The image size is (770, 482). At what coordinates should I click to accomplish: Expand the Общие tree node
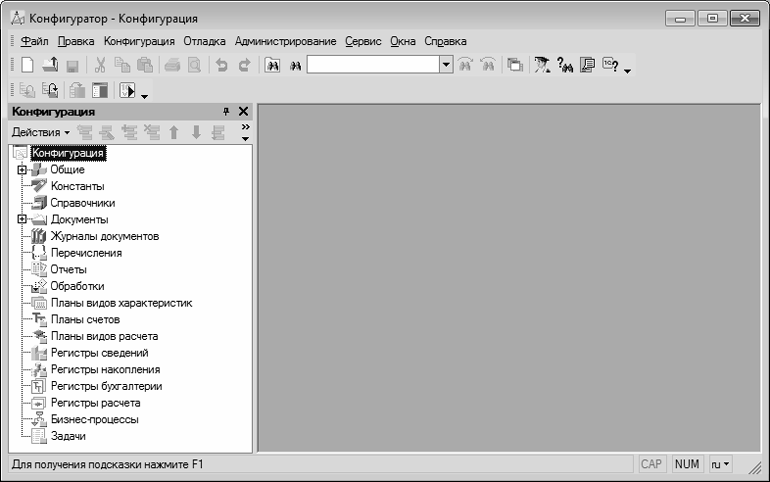(x=20, y=170)
